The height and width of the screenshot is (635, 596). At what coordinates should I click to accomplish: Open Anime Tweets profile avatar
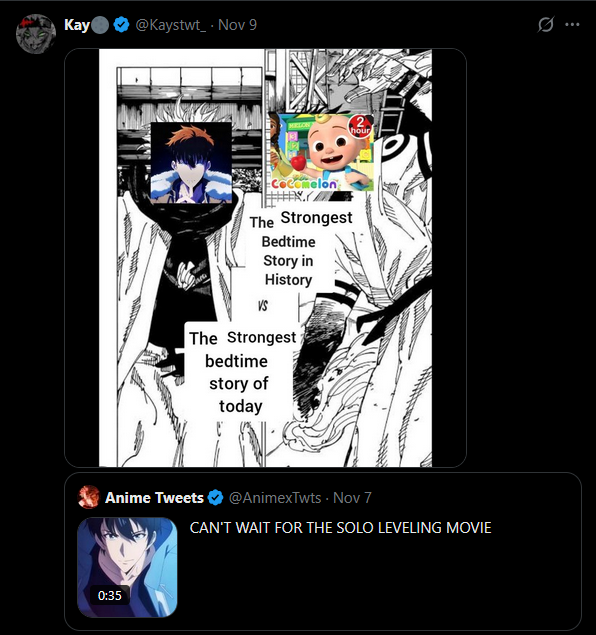click(x=89, y=497)
